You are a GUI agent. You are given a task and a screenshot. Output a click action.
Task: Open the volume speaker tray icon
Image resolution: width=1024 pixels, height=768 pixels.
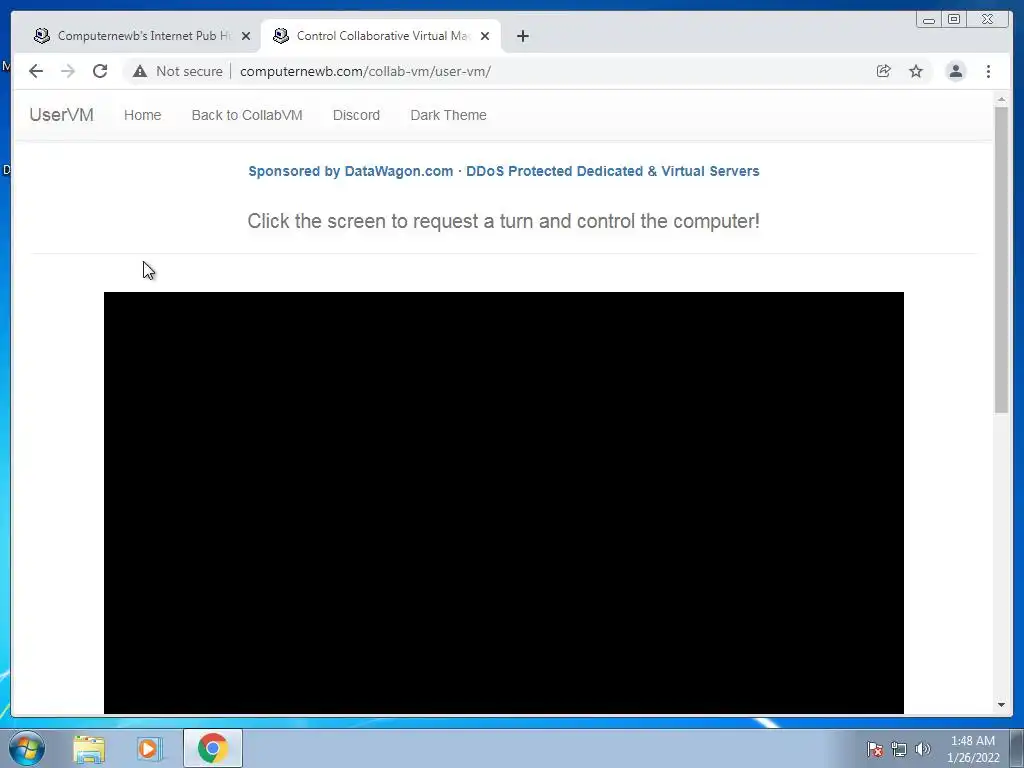pos(922,749)
